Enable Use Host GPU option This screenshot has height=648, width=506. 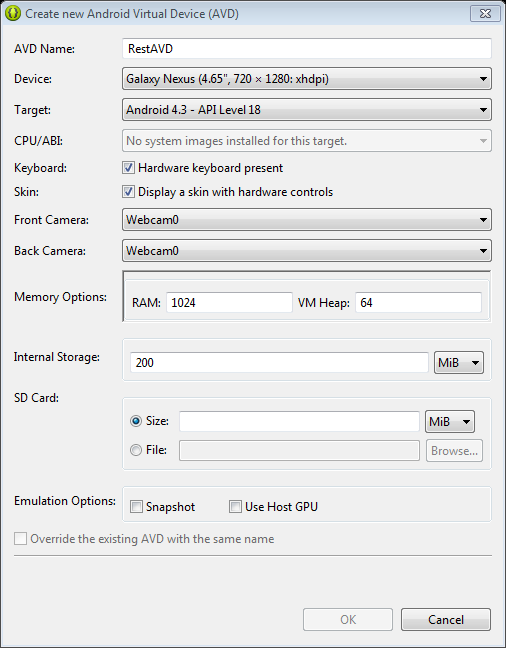tap(235, 507)
